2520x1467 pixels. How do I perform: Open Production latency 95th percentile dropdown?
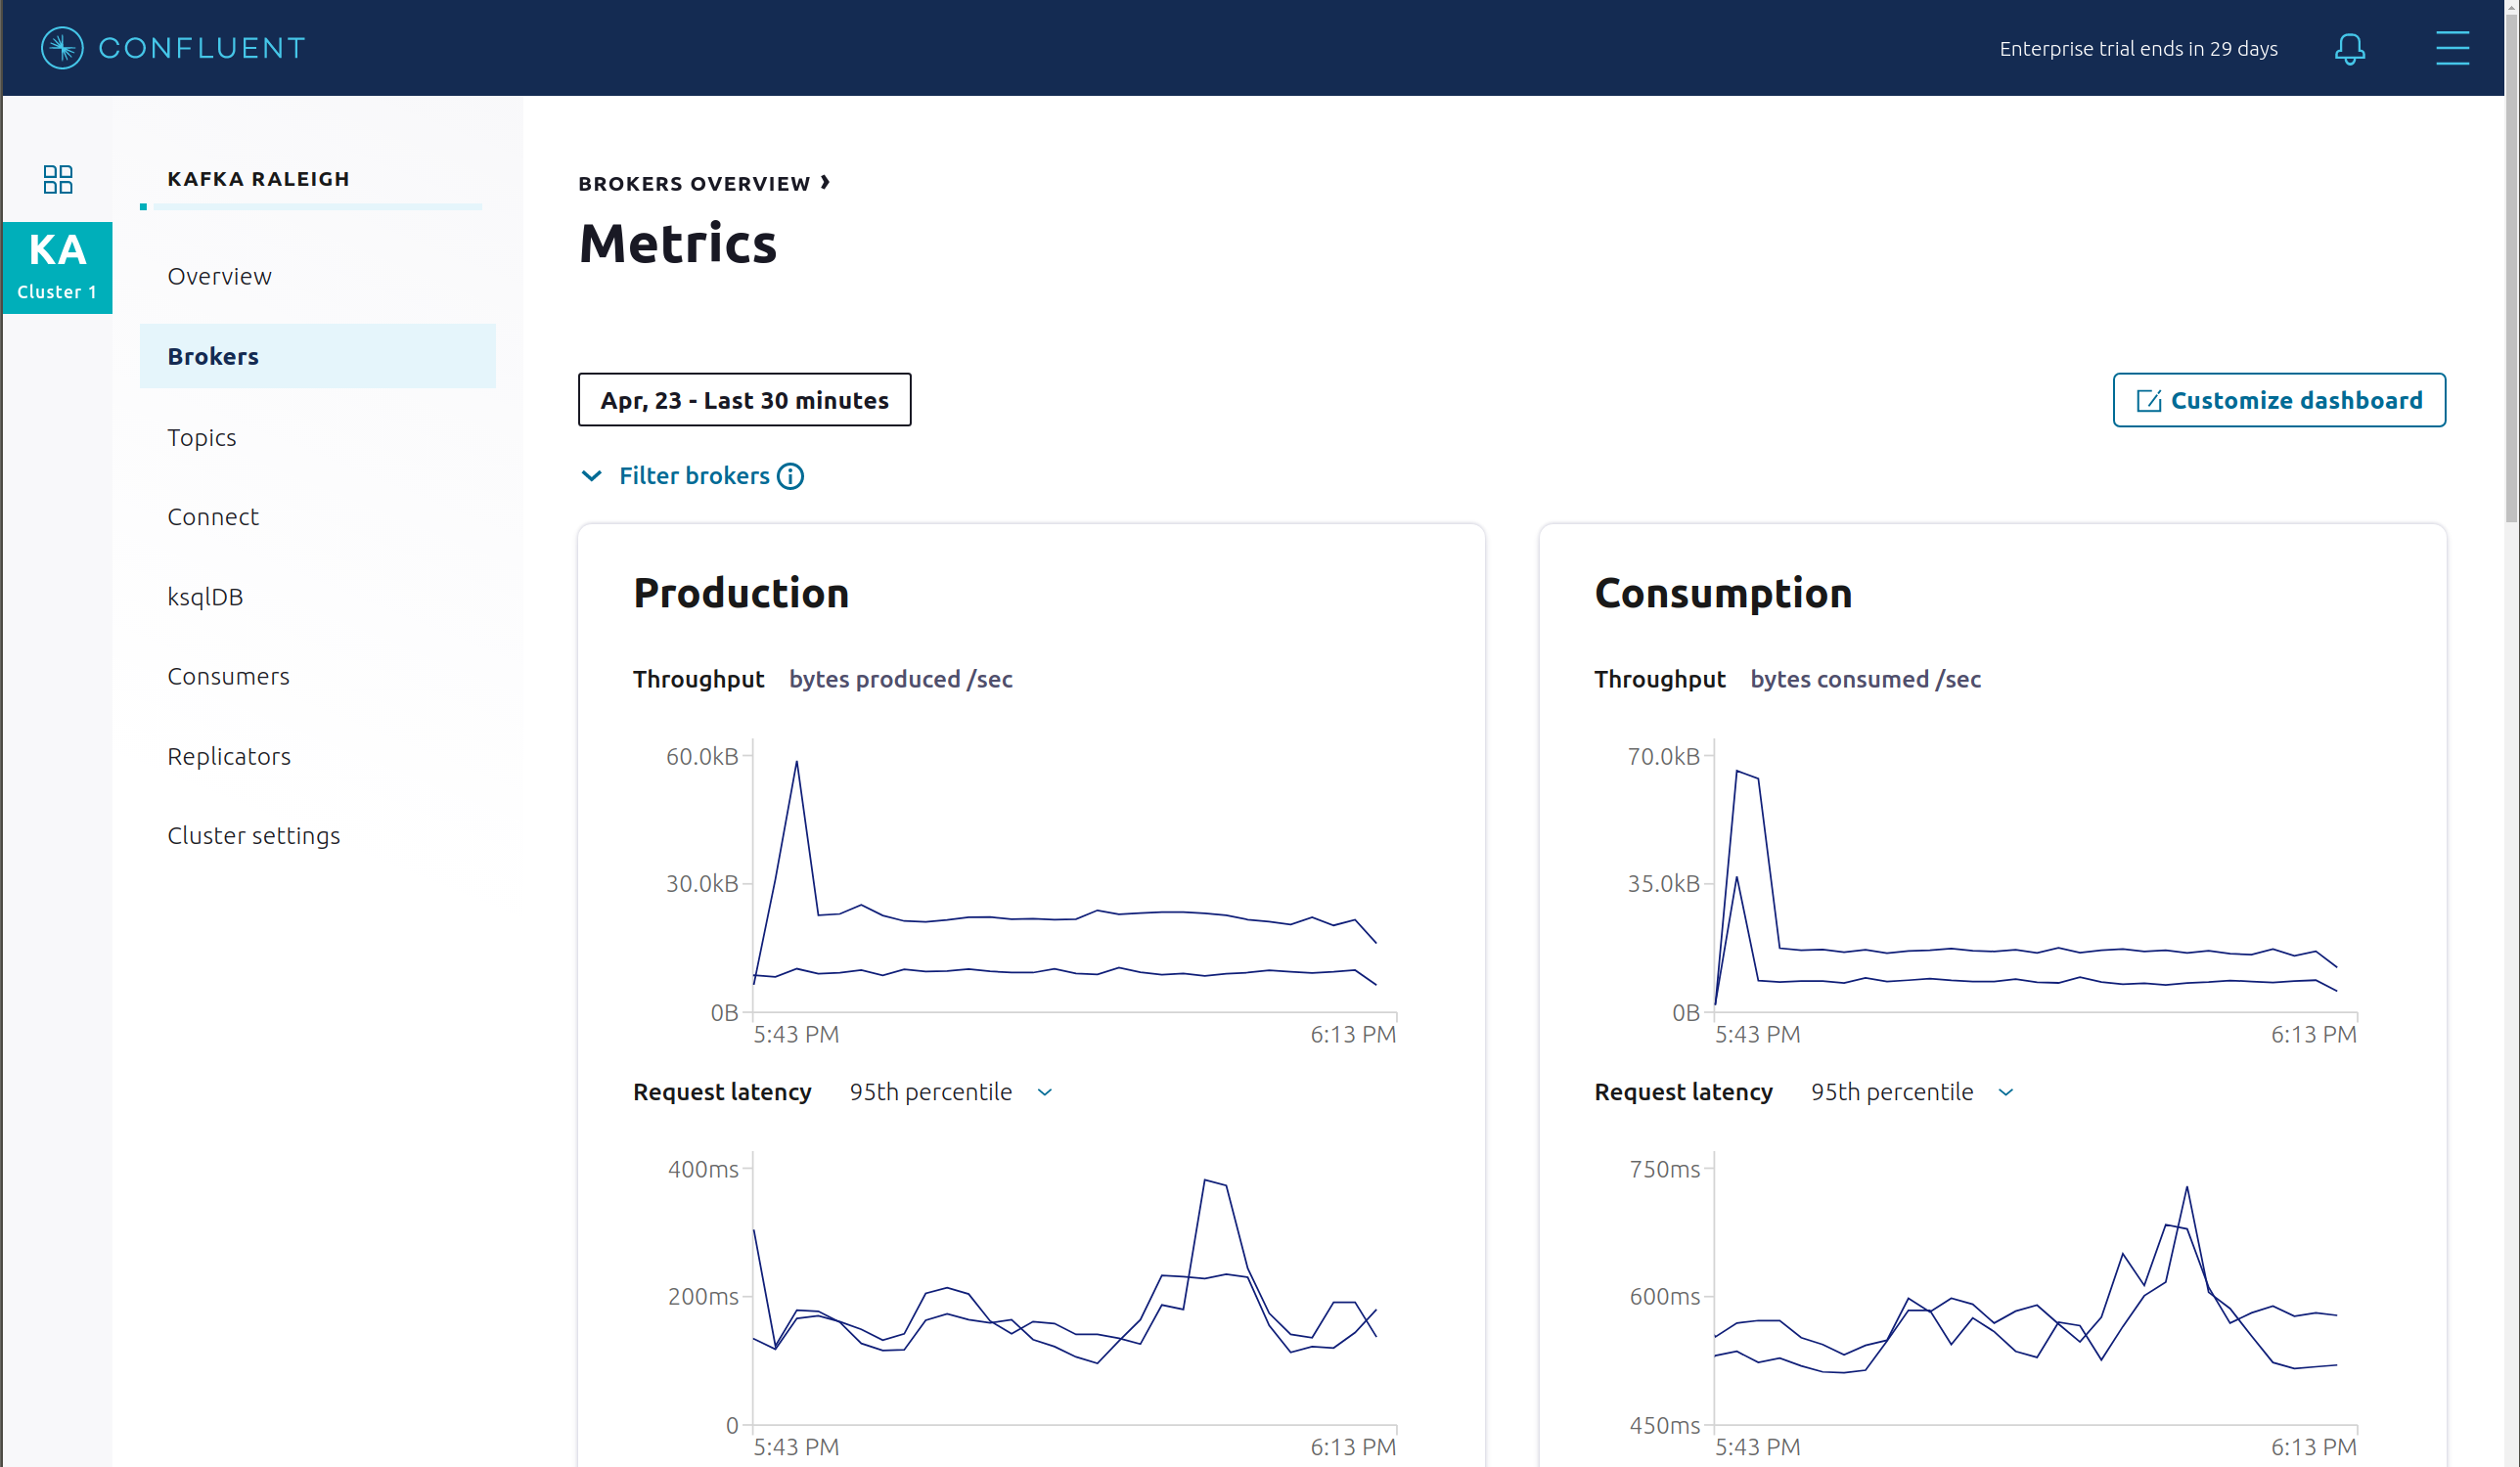950,1092
